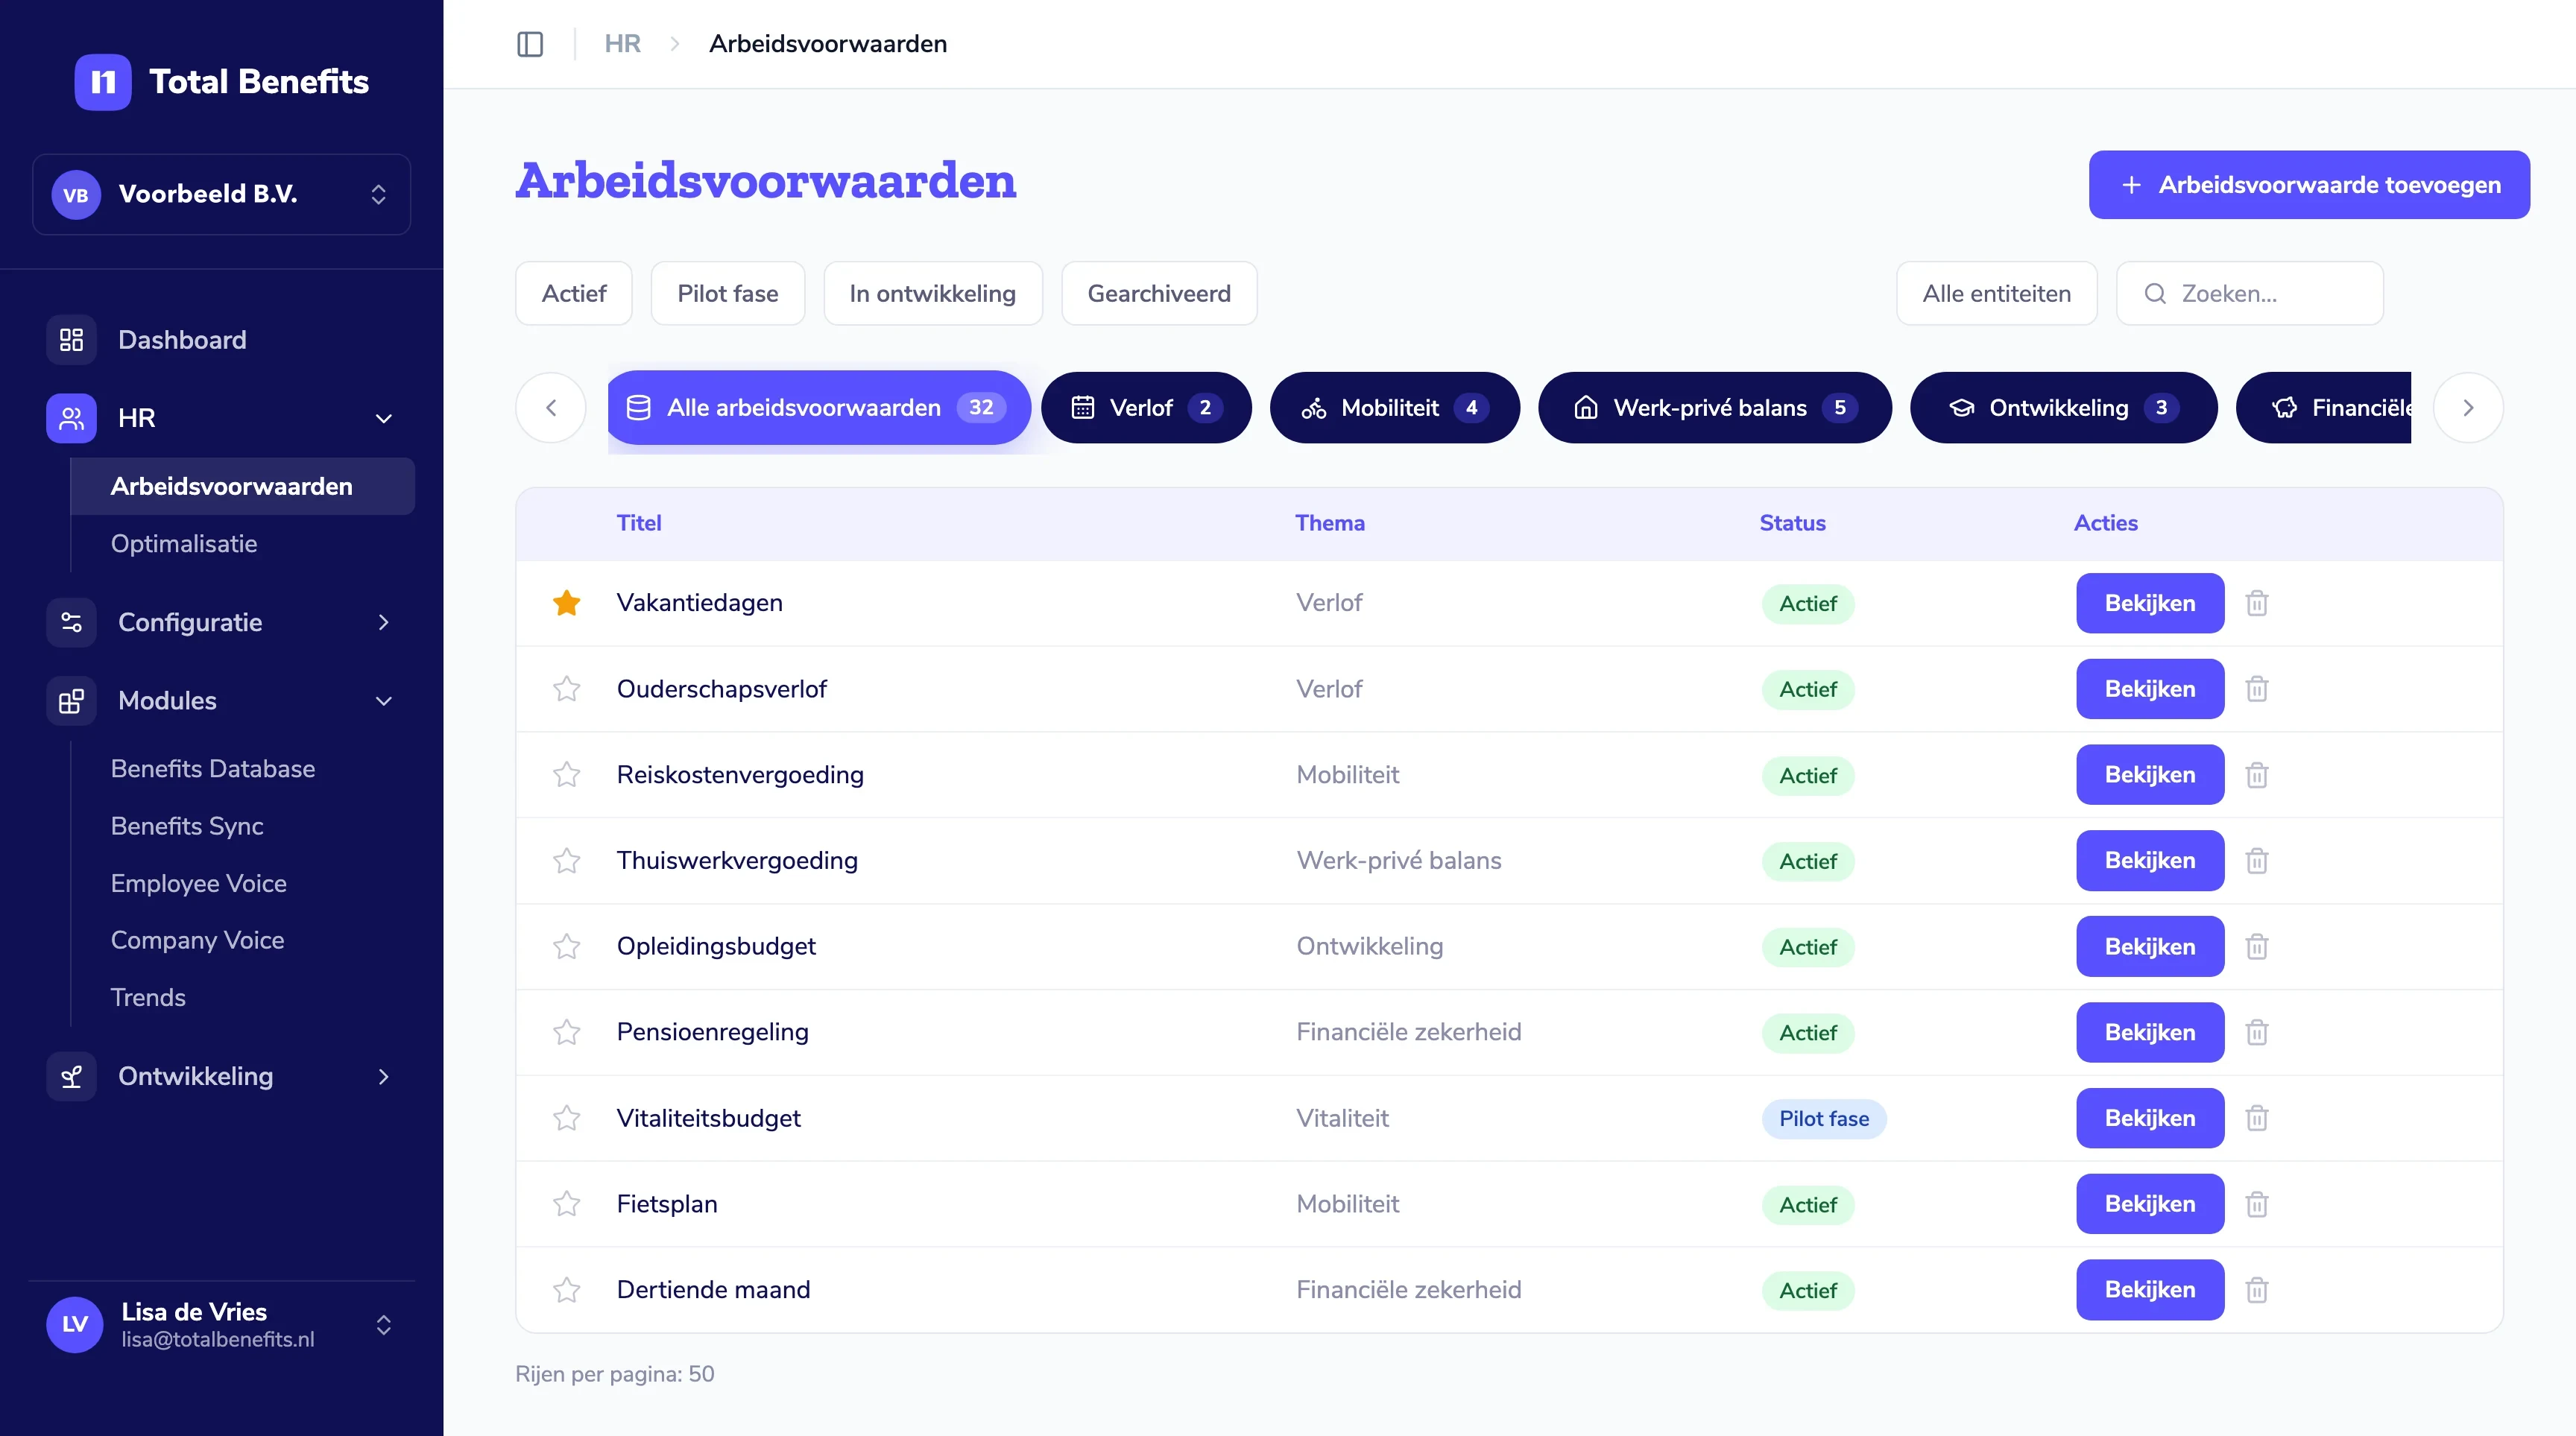Select the Ontwikkeling theme chip
The height and width of the screenshot is (1436, 2576).
(2063, 408)
